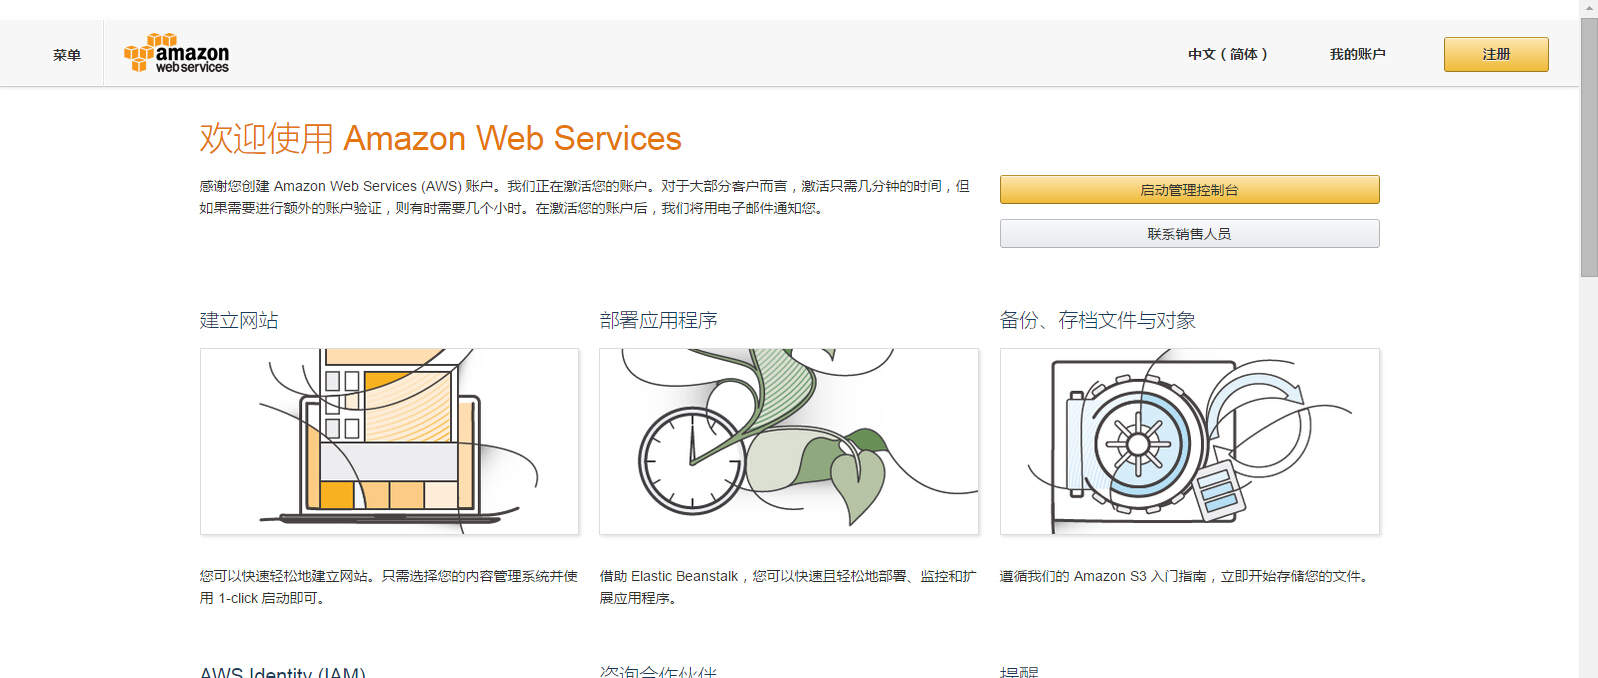Click the Amazon Web Services logo

coord(177,54)
